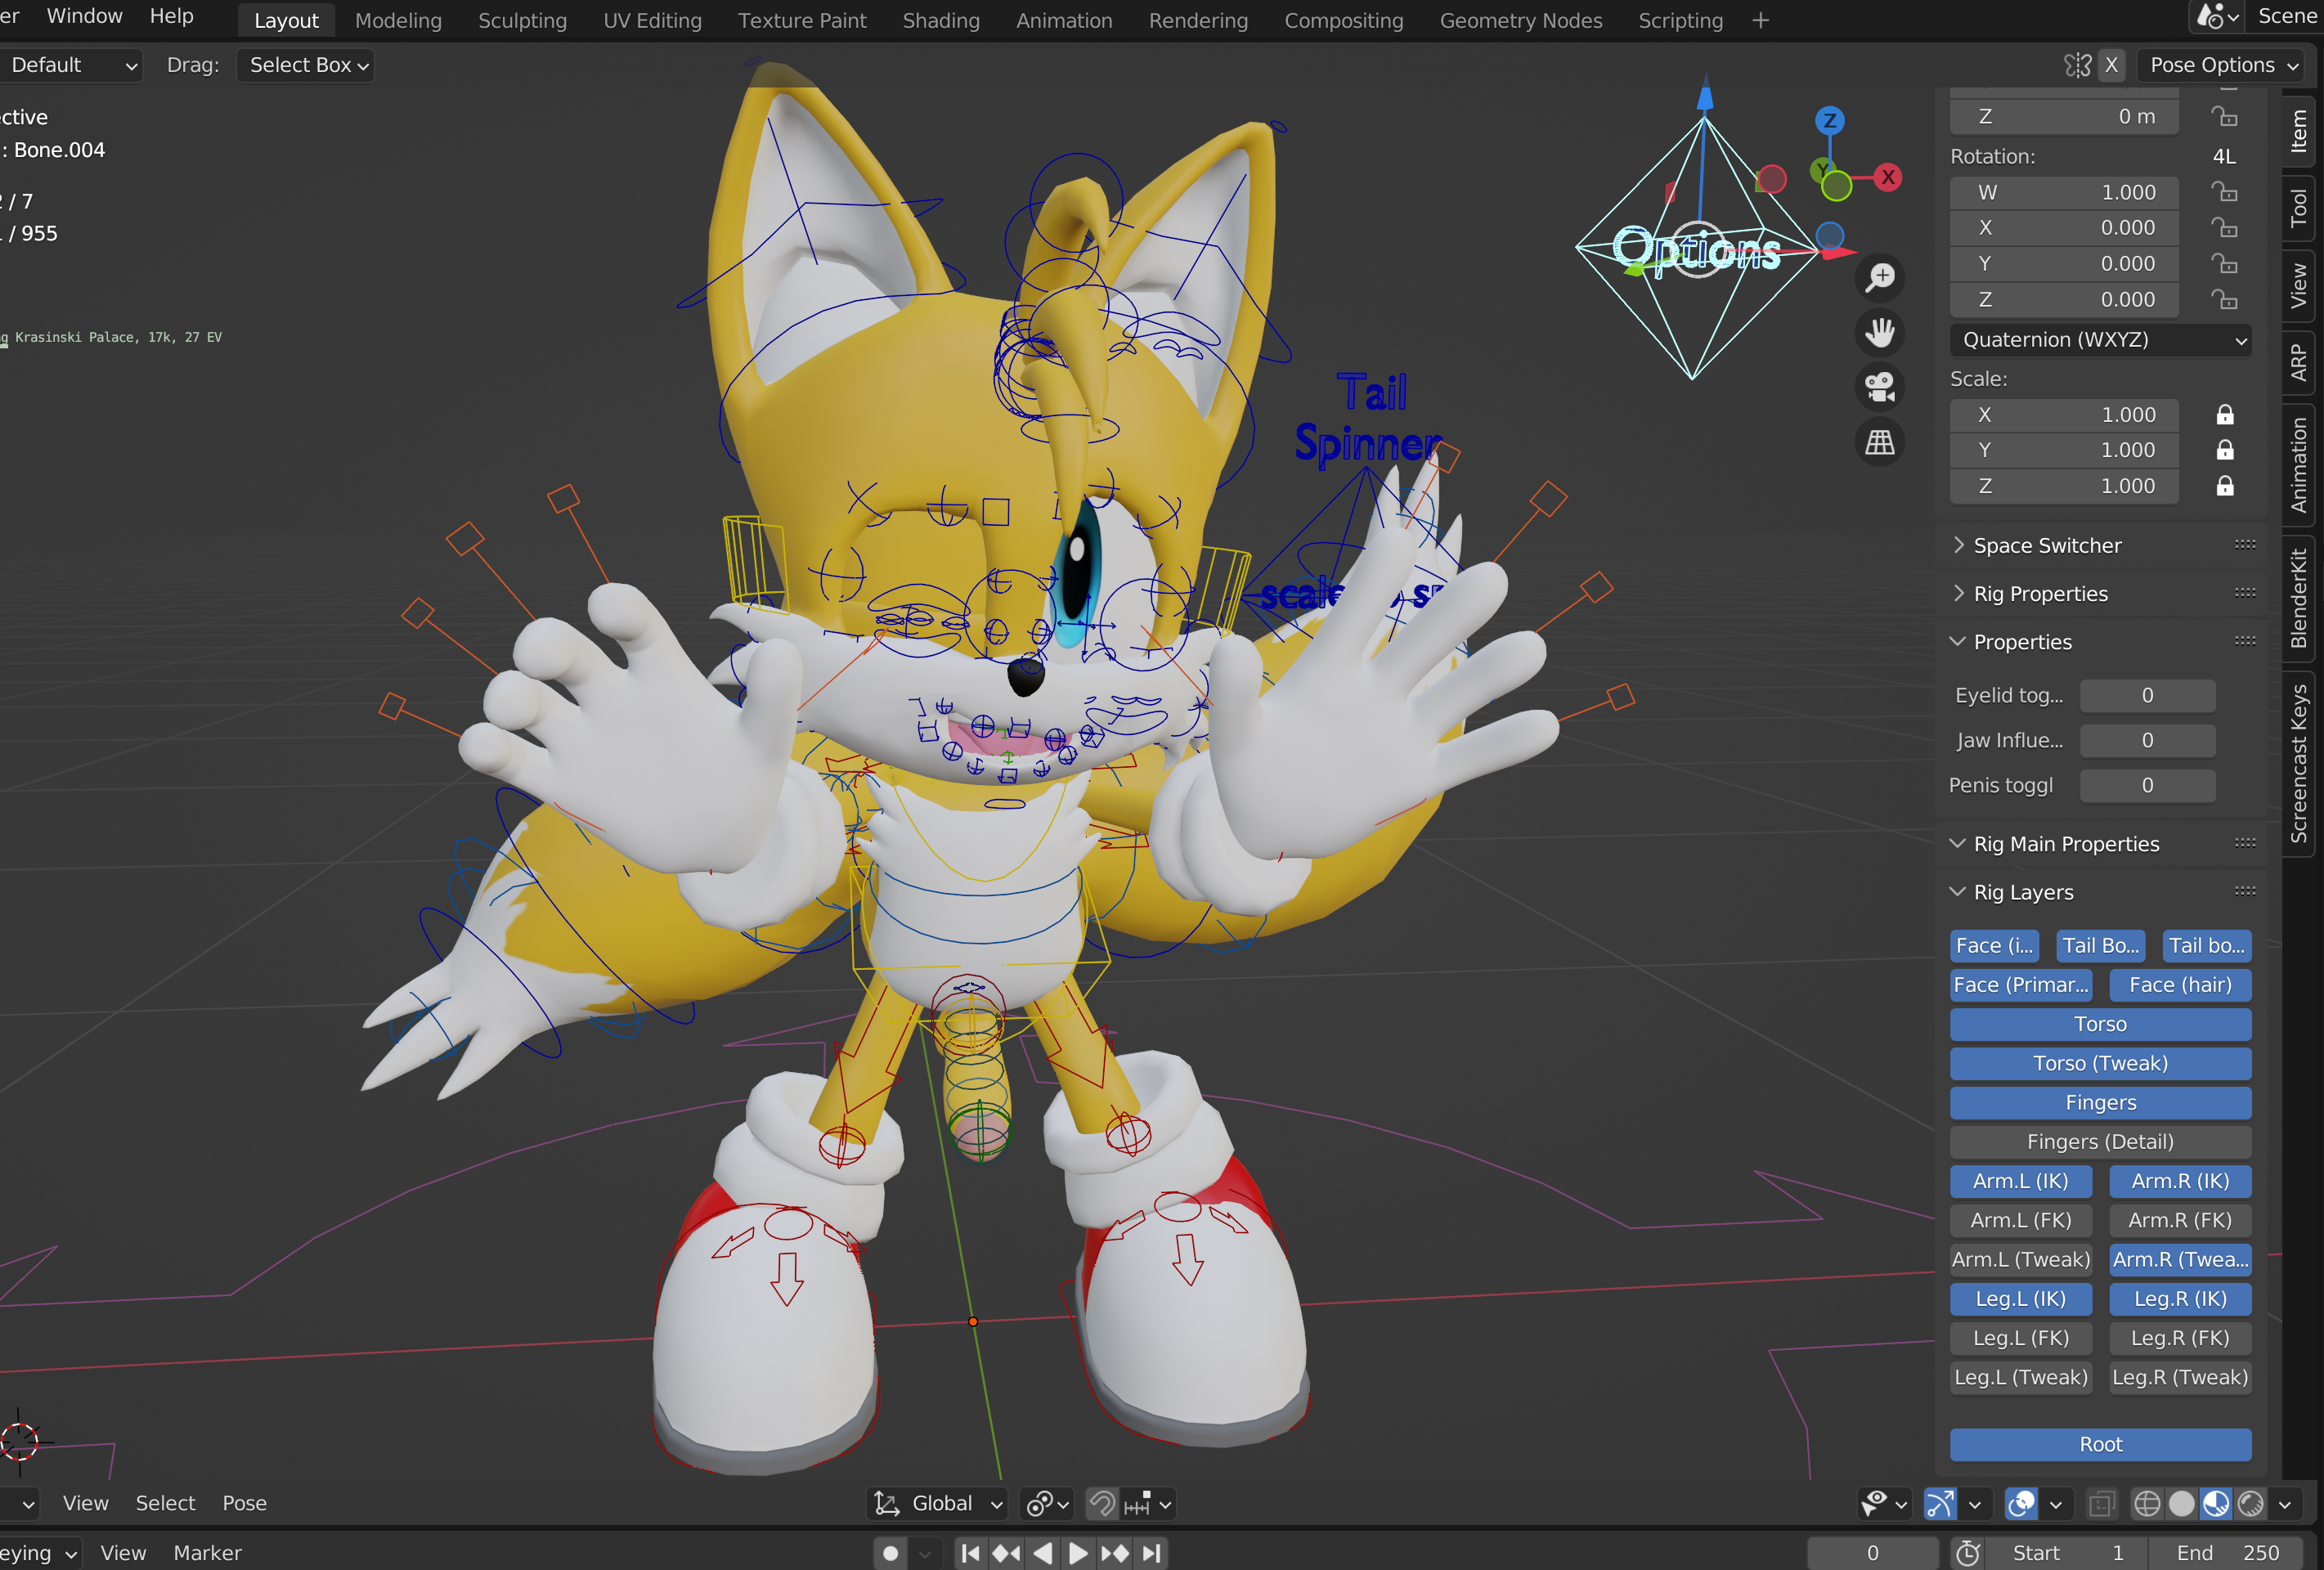2324x1570 pixels.
Task: Toggle show overlays button
Action: [2021, 1503]
